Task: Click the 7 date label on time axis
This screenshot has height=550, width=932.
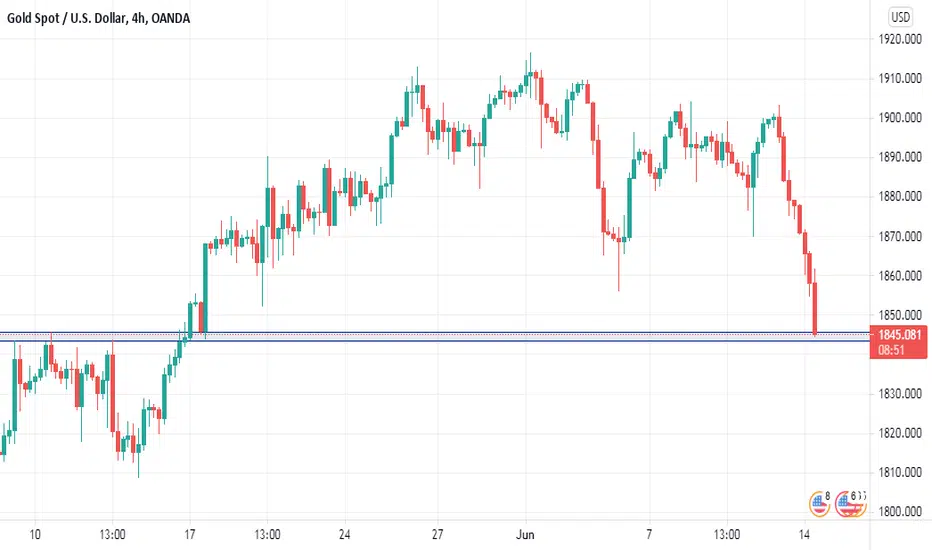Action: (649, 535)
